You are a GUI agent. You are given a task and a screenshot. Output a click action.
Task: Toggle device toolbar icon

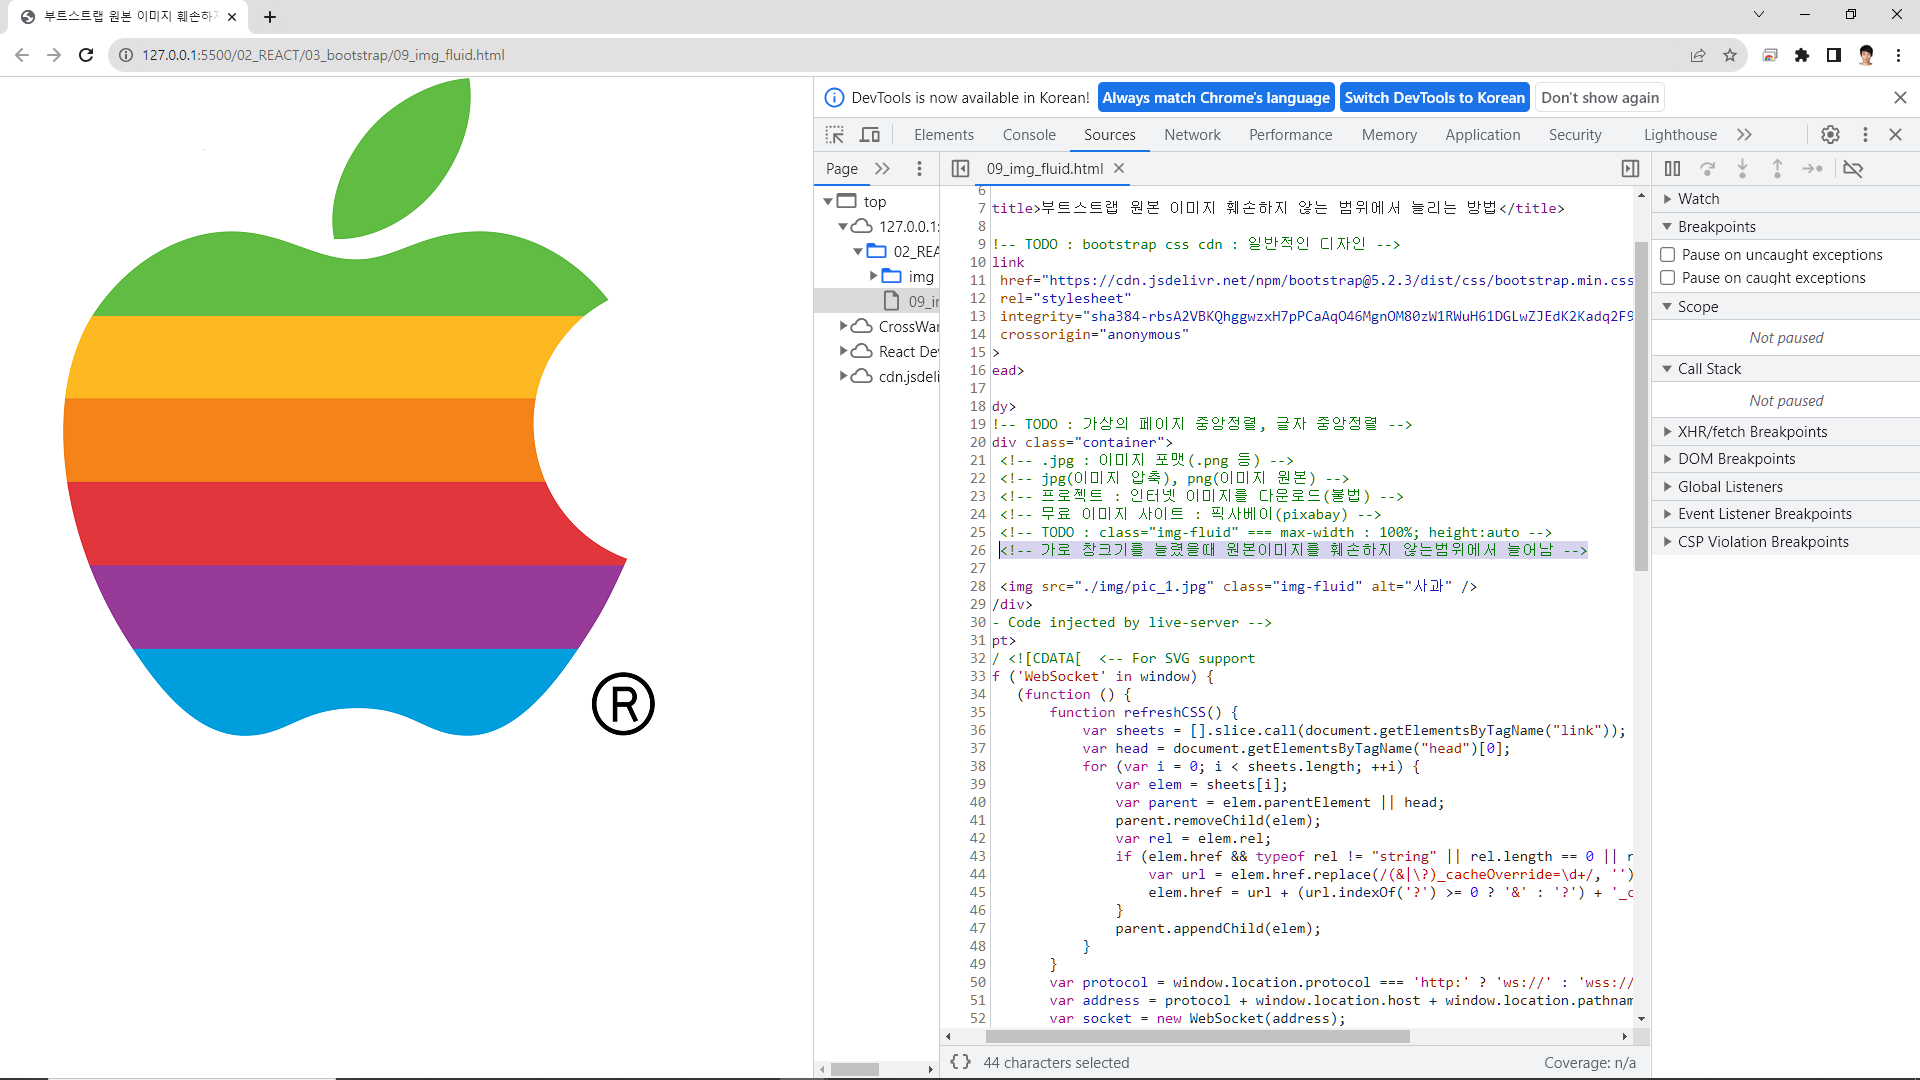click(x=870, y=135)
